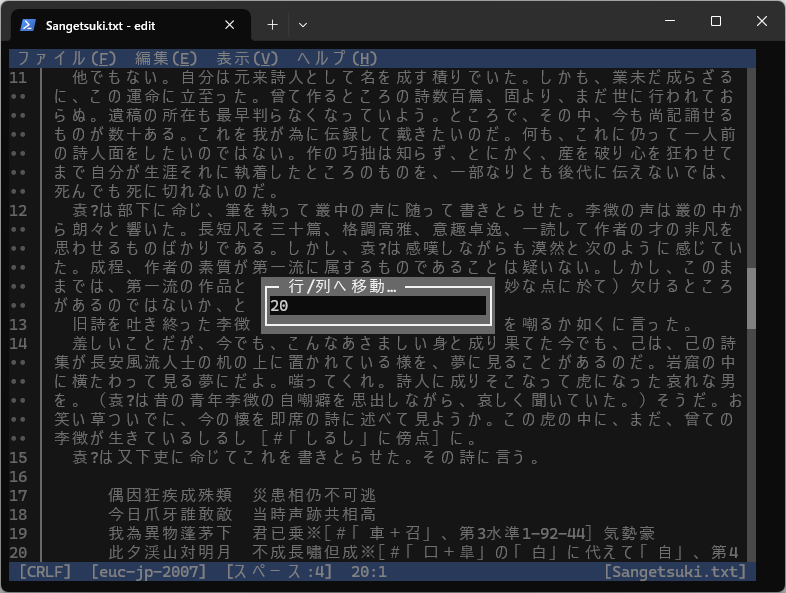Open a new terminal tab

272,25
